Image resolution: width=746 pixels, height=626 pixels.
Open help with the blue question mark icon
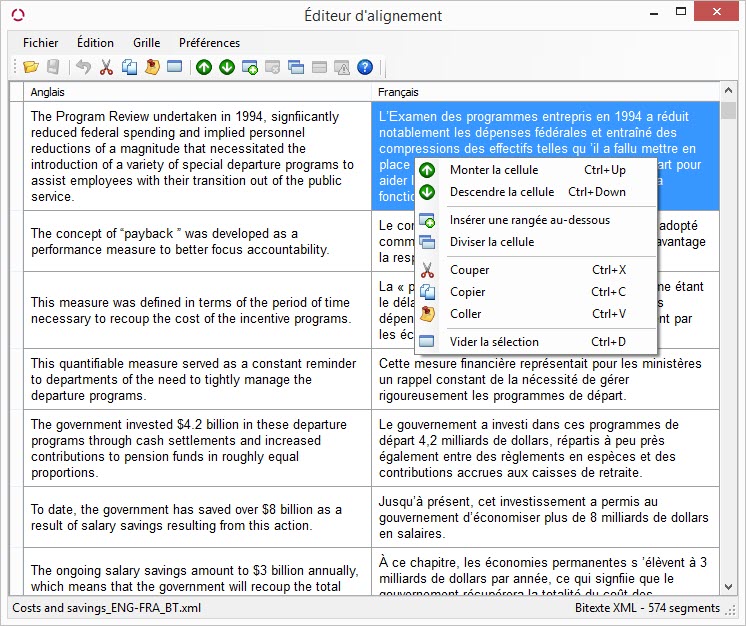[365, 67]
